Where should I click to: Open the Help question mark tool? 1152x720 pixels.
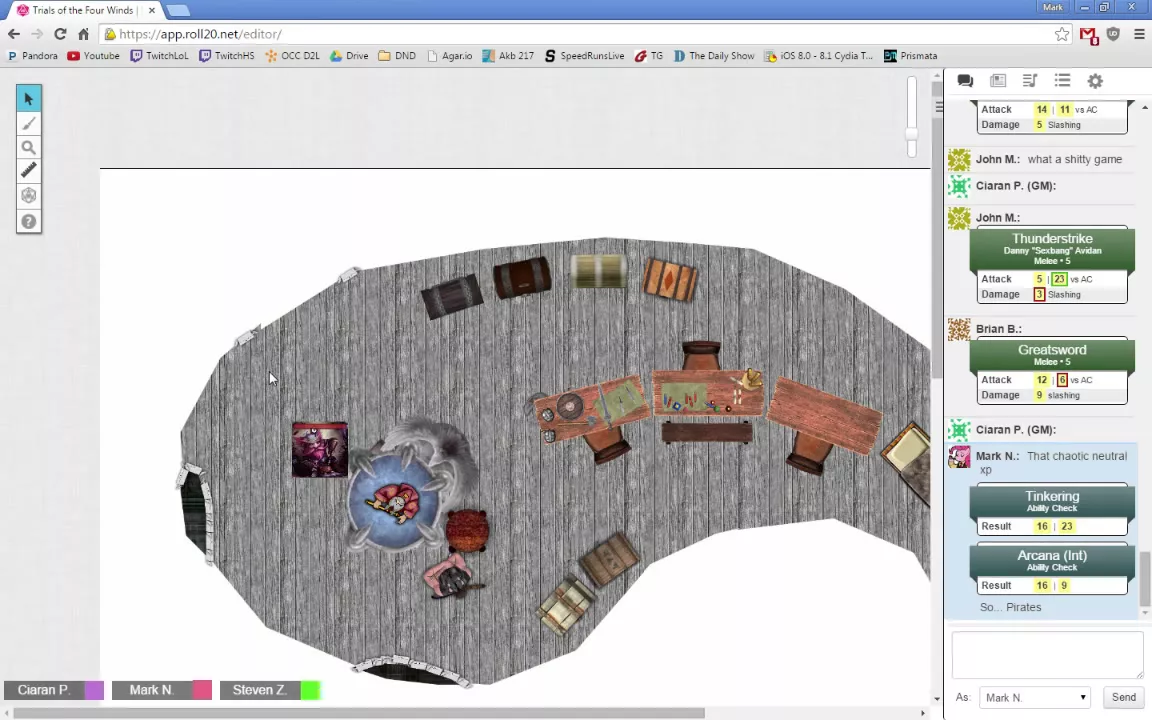pyautogui.click(x=29, y=221)
